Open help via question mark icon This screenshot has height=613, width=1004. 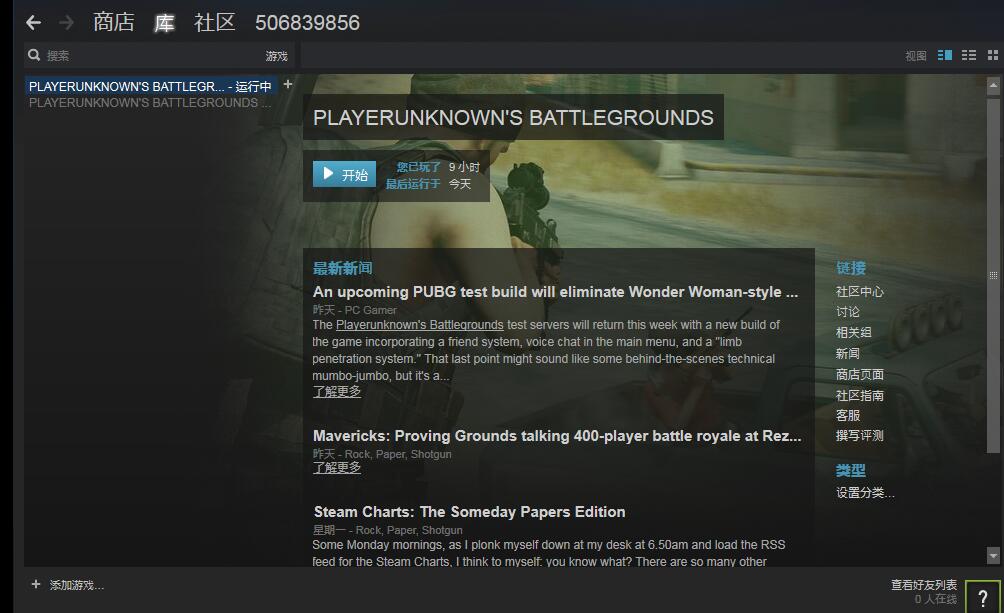(x=982, y=597)
